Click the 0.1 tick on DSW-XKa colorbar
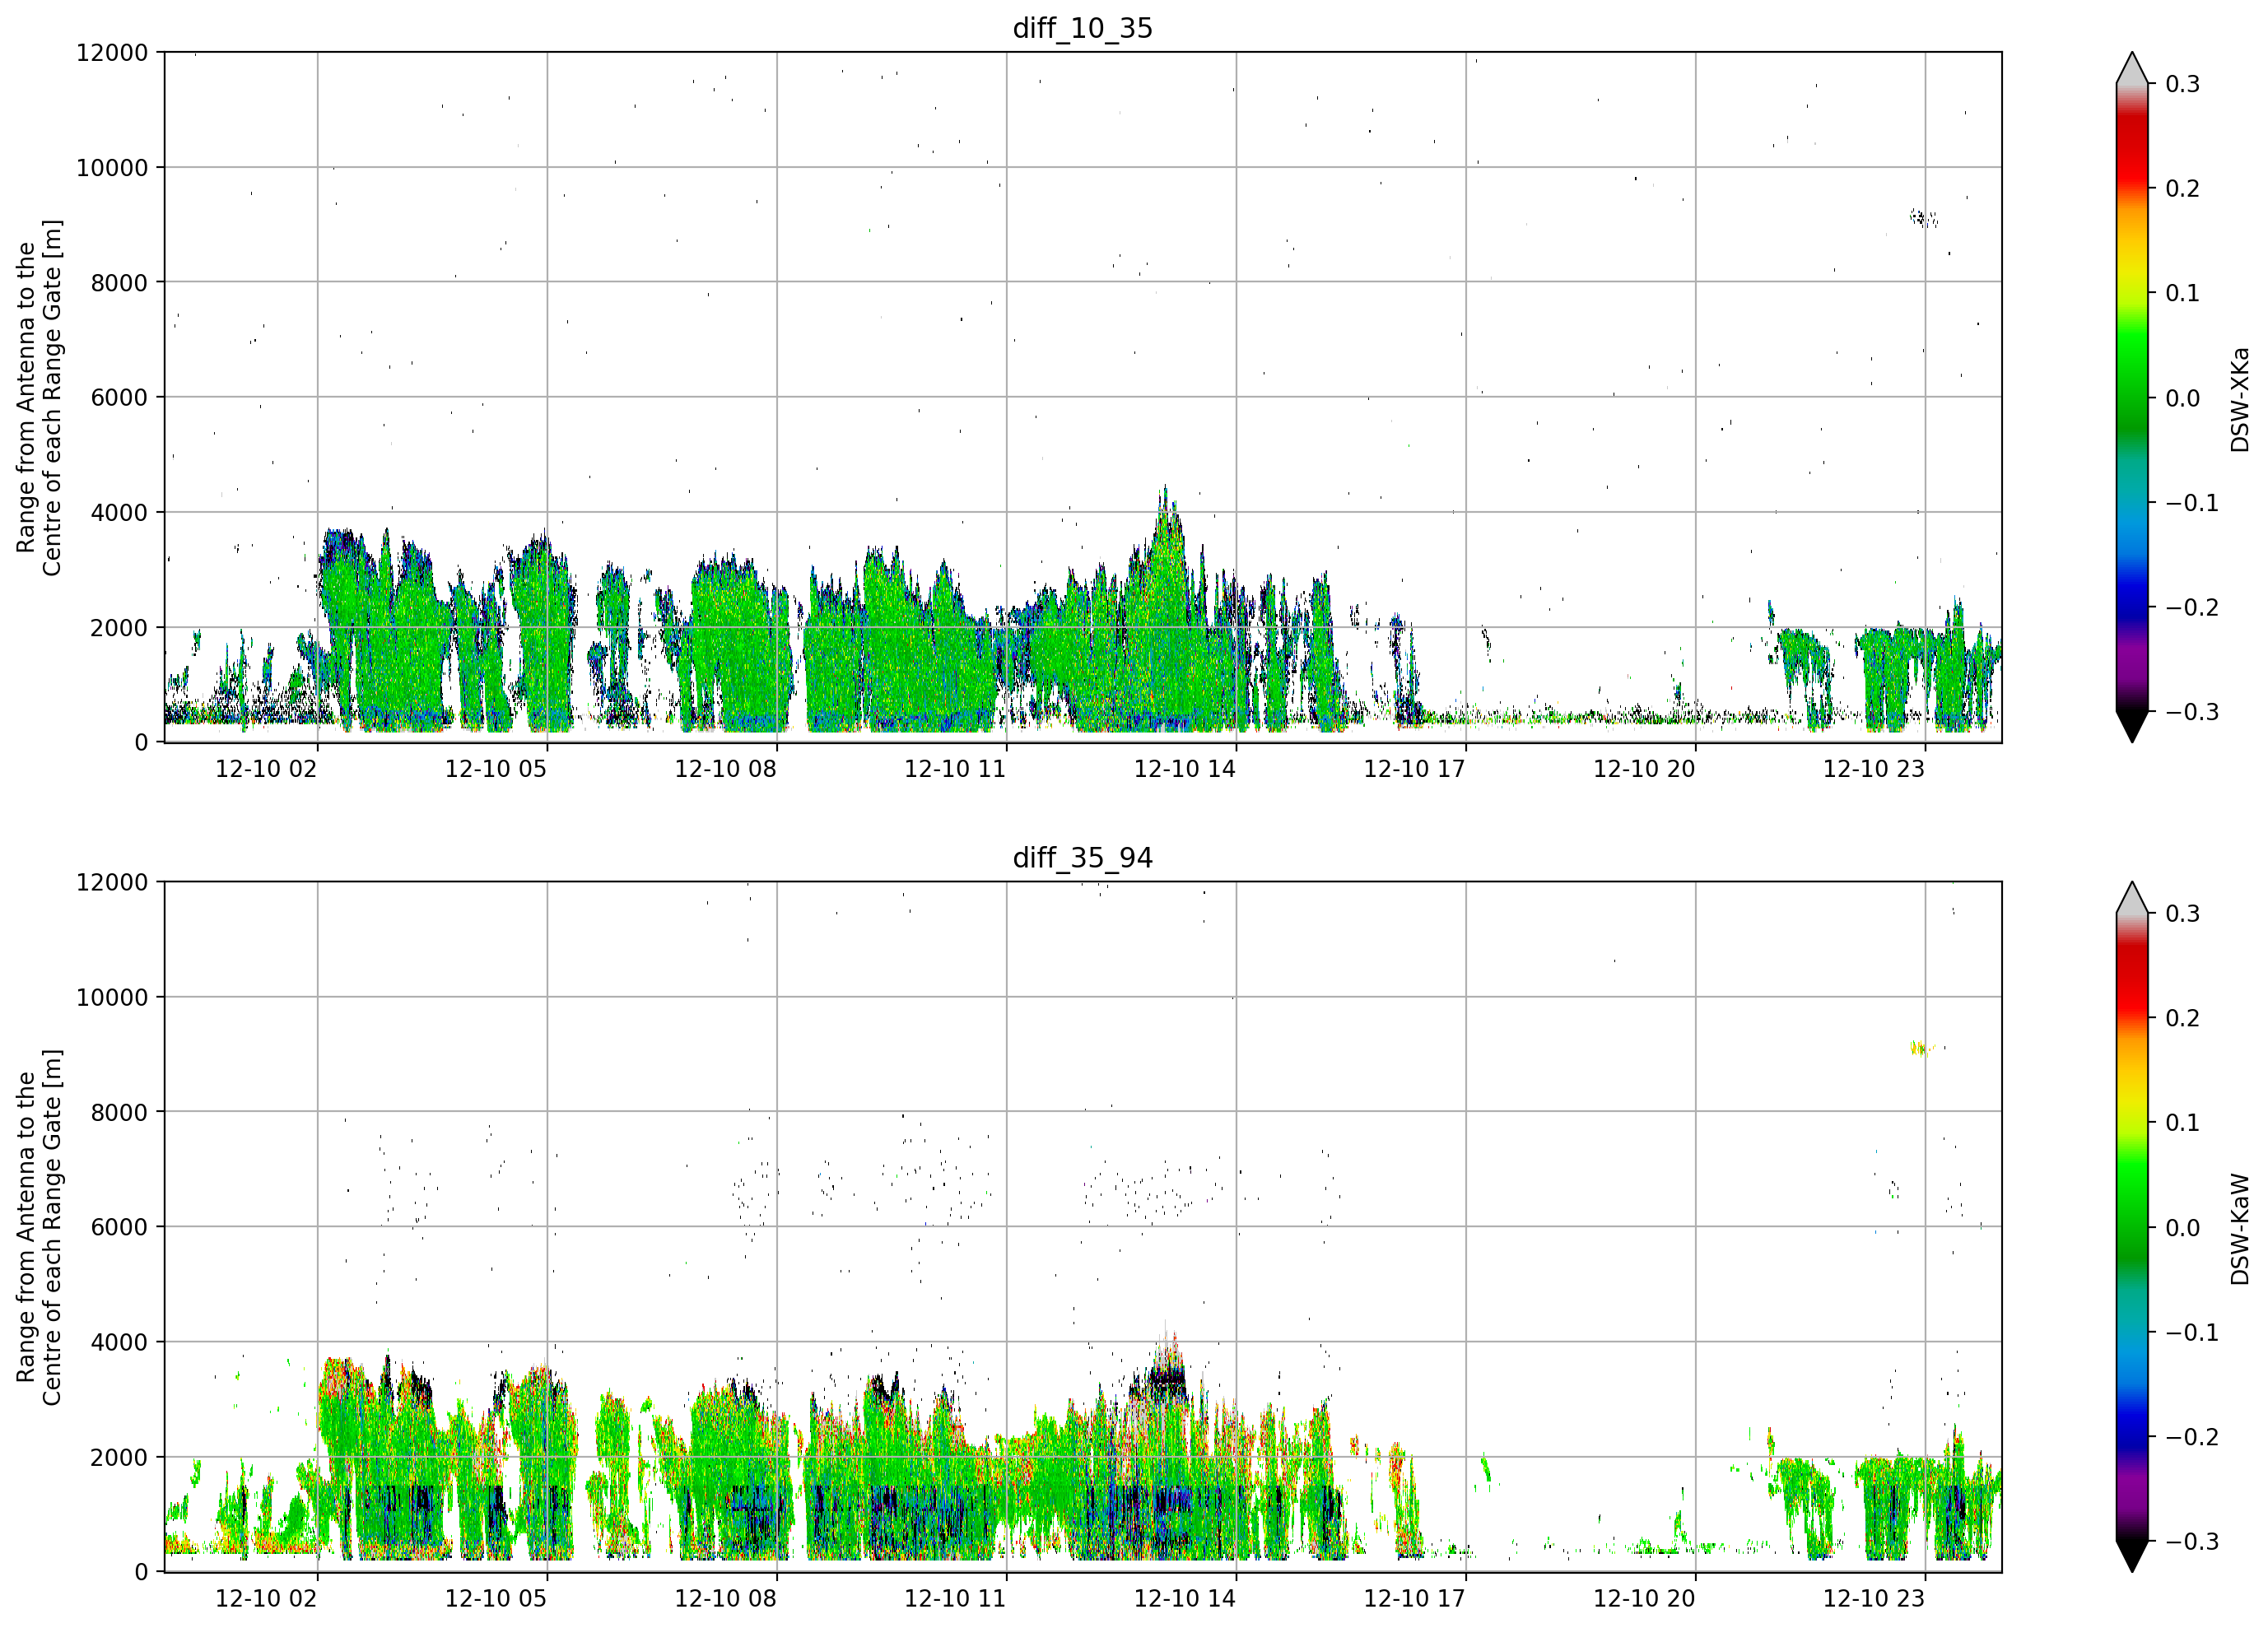Viewport: 2268px width, 1628px height. point(2182,293)
